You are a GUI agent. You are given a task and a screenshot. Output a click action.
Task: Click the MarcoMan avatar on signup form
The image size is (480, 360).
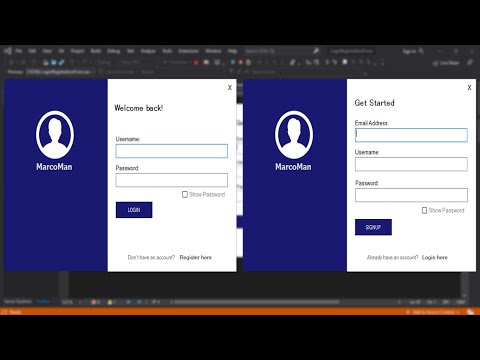(294, 135)
